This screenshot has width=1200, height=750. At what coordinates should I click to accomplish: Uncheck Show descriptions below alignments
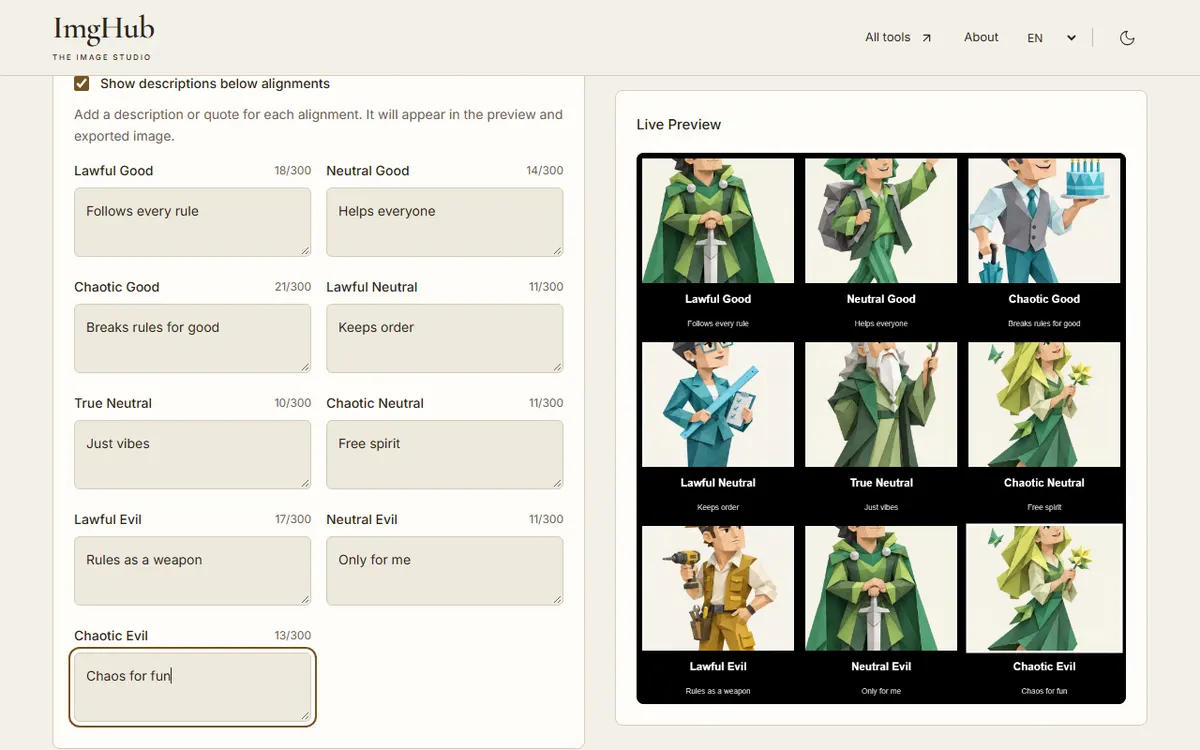(82, 84)
